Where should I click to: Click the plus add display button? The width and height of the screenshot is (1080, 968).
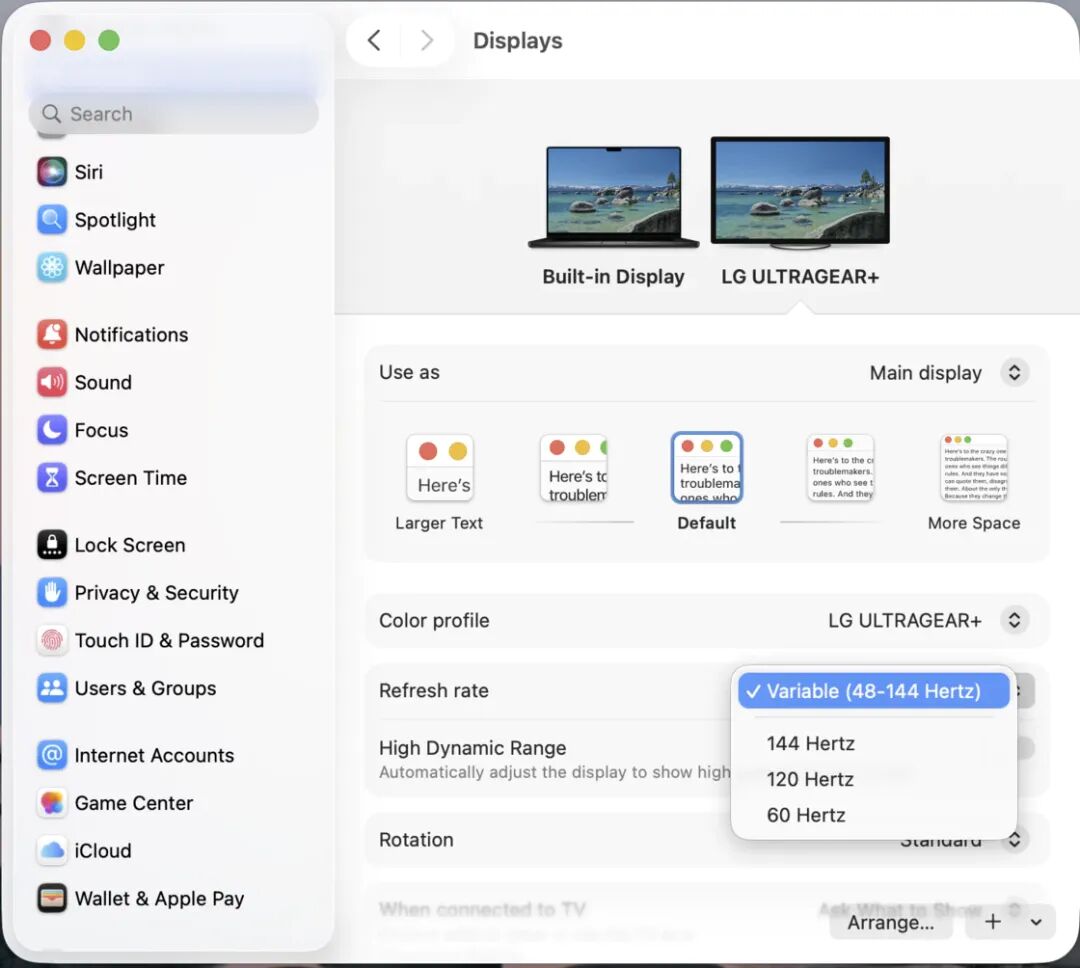pyautogui.click(x=993, y=922)
